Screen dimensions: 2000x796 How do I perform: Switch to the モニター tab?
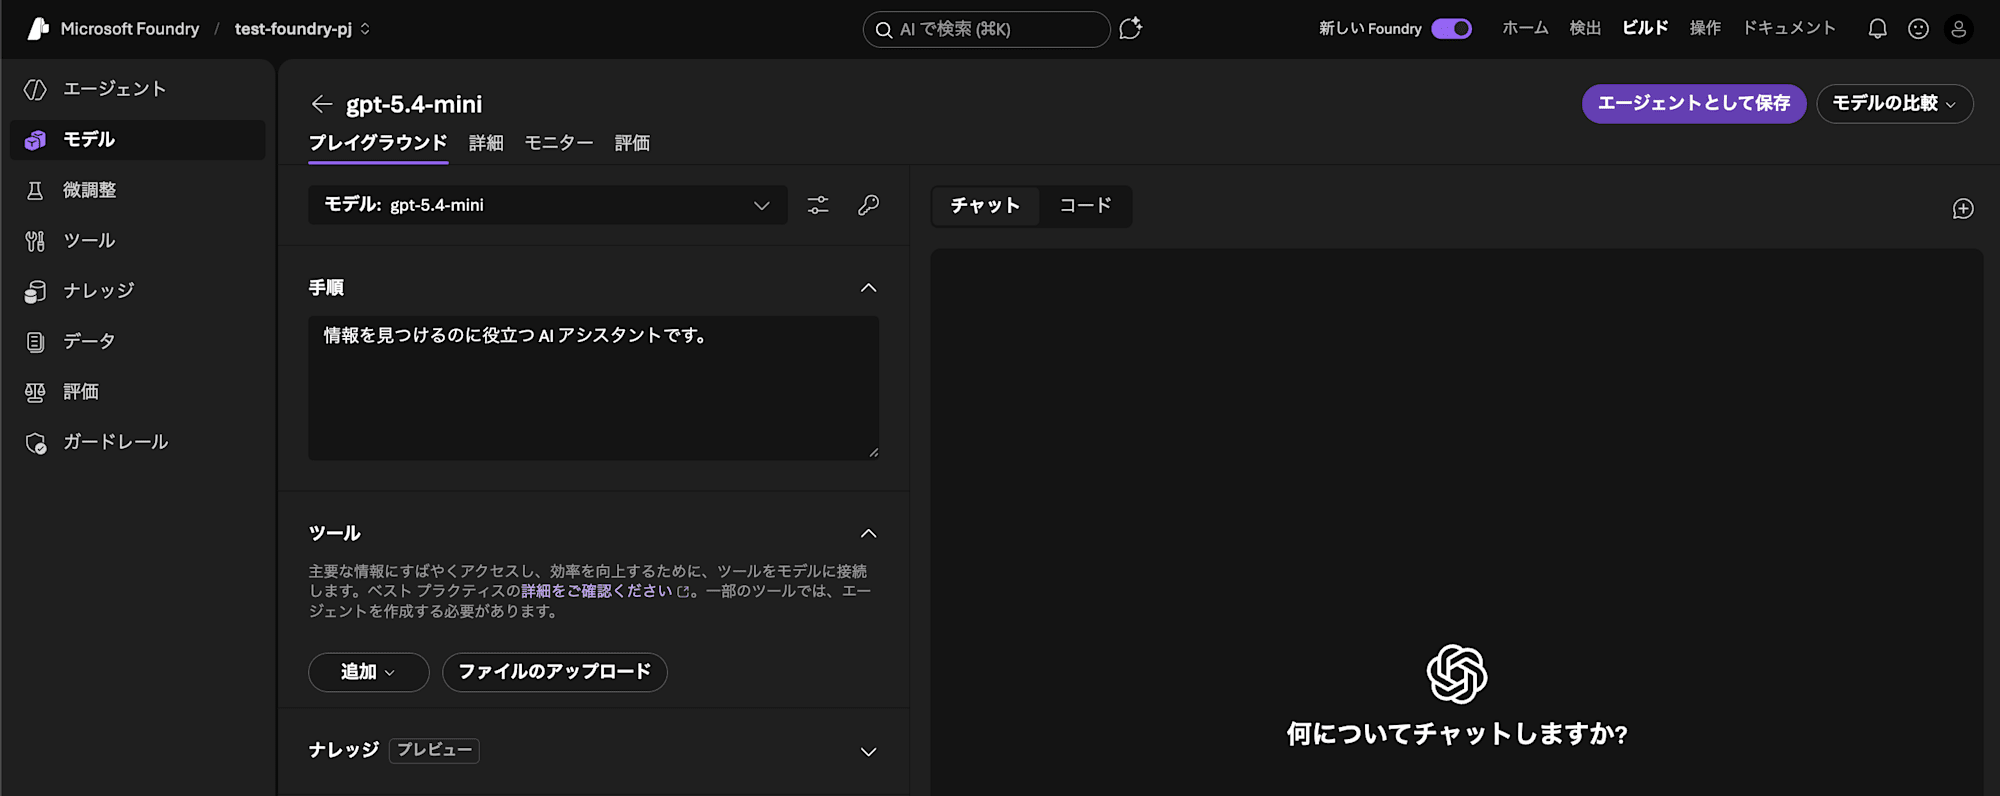coord(559,143)
